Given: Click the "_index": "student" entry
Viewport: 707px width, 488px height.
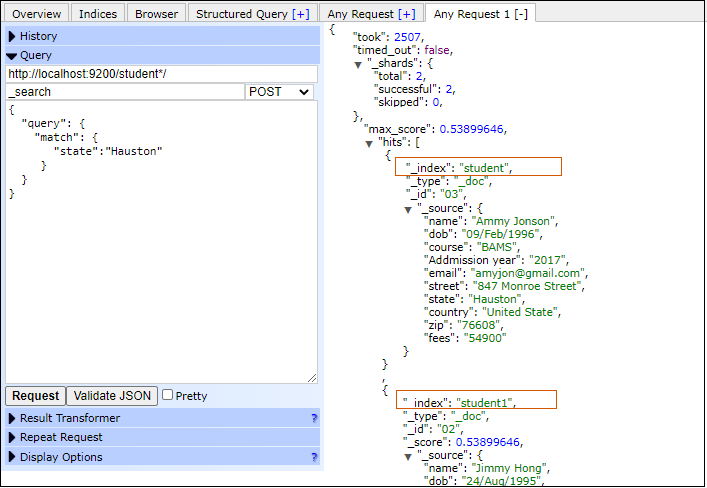Looking at the screenshot, I should 459,168.
